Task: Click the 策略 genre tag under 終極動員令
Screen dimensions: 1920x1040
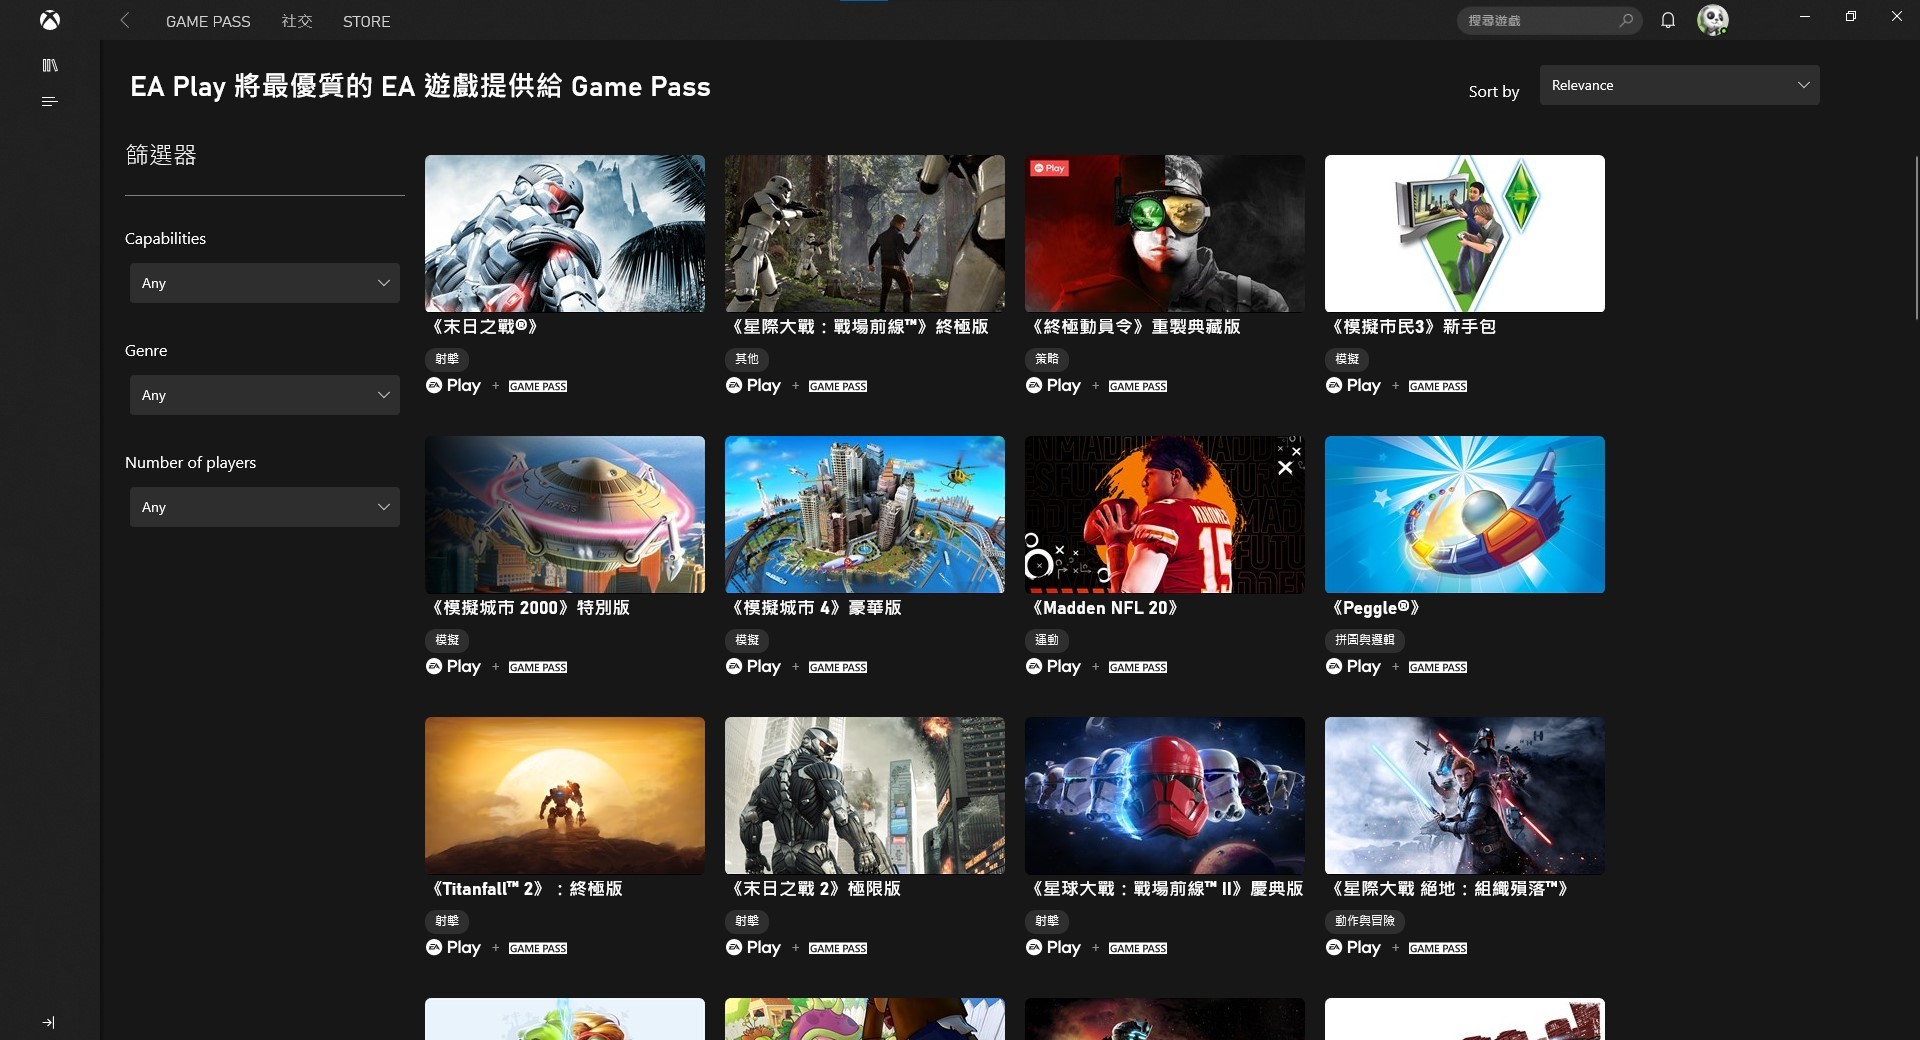Action: click(x=1047, y=359)
